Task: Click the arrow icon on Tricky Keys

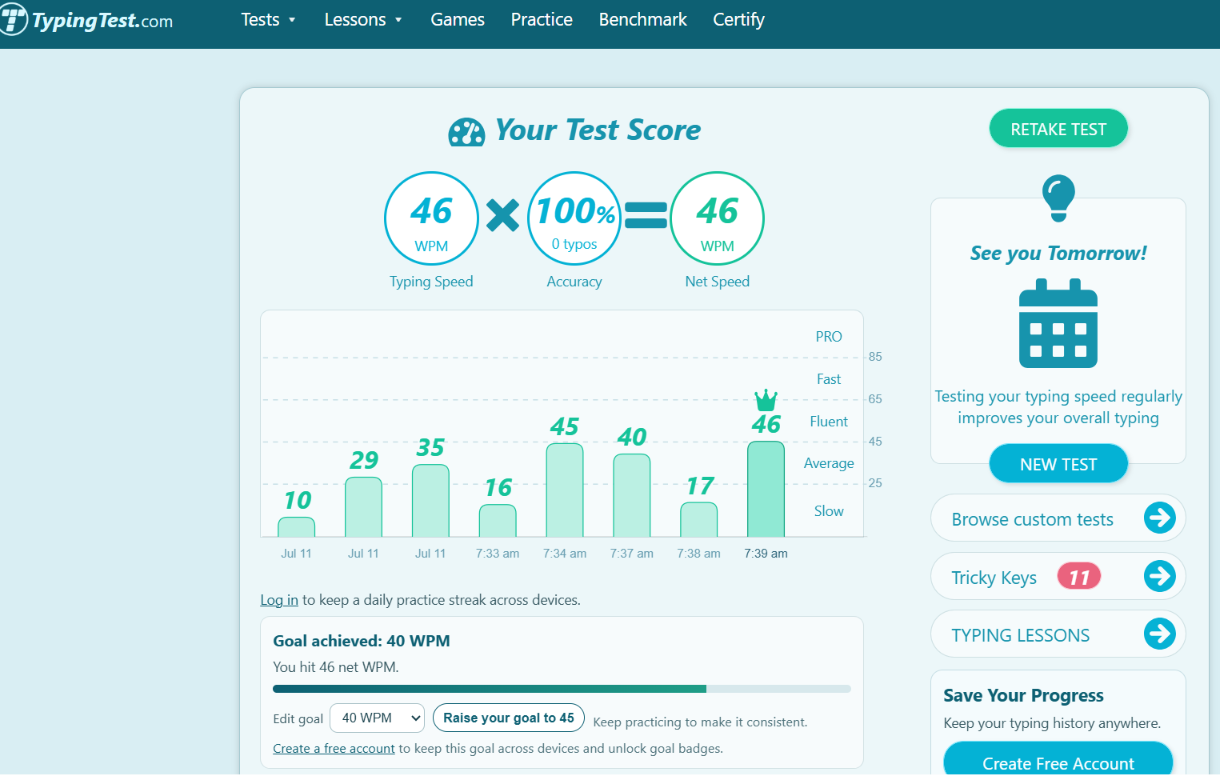Action: (1159, 577)
